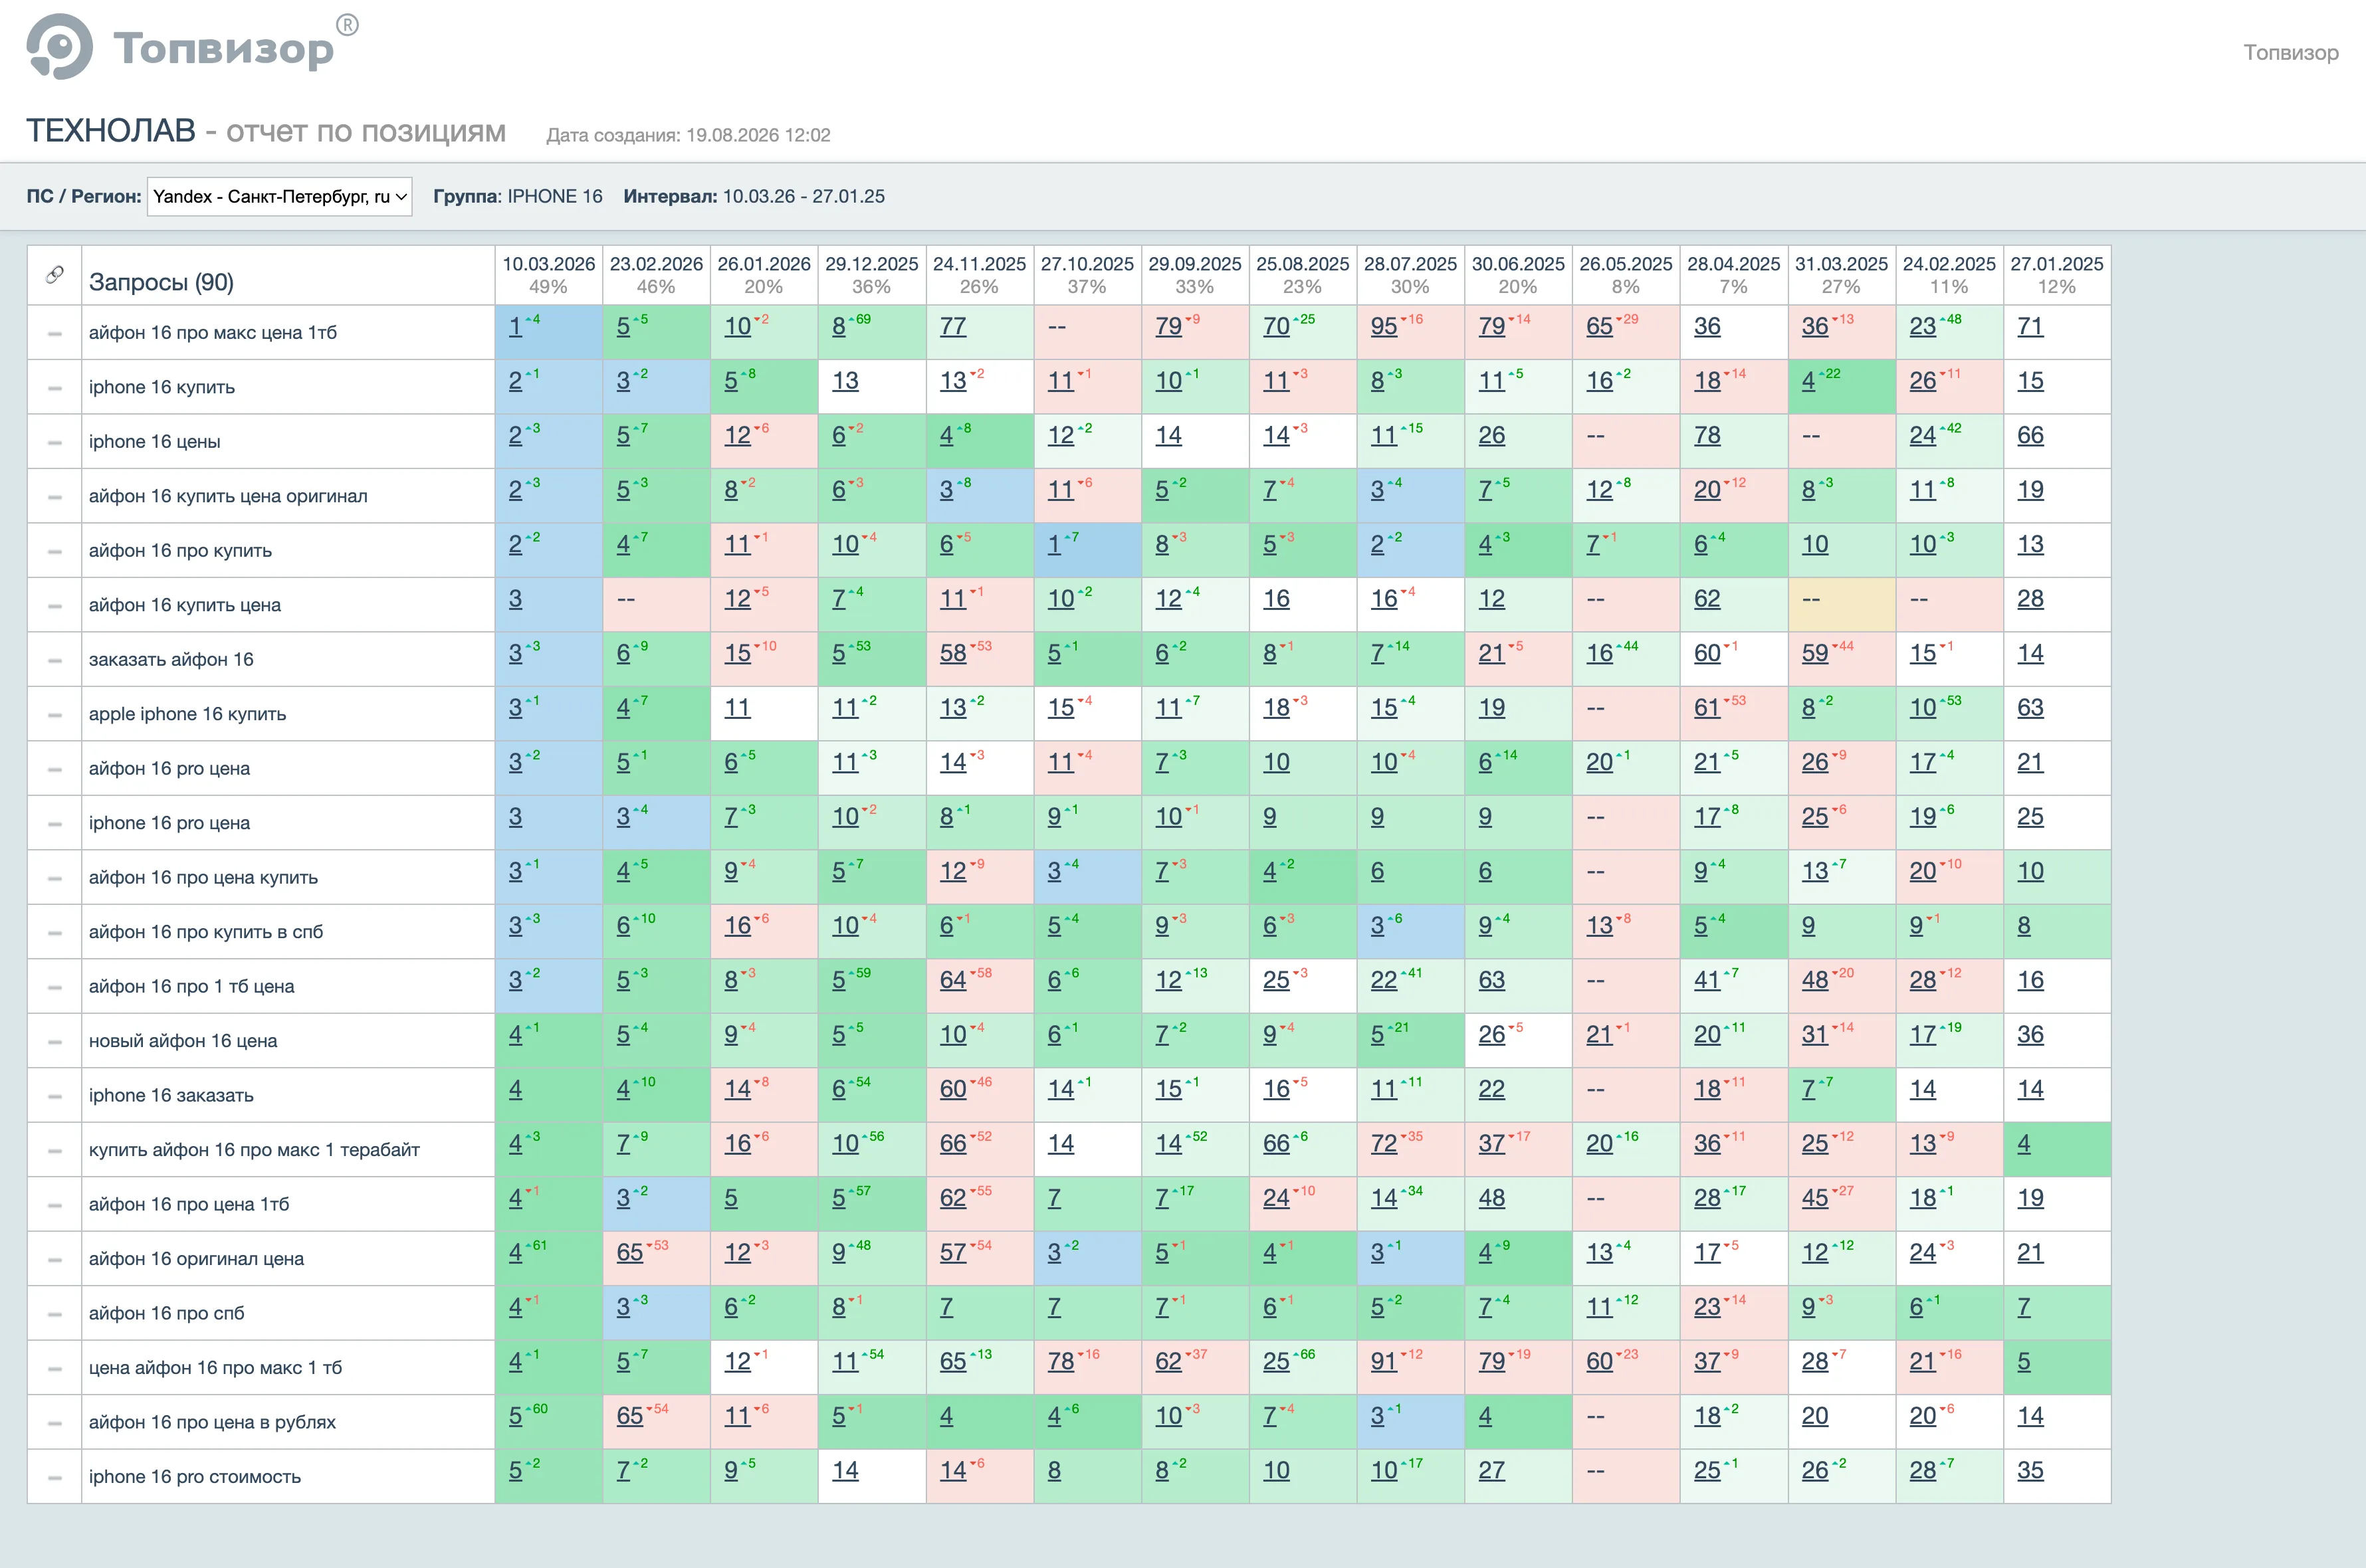2366x1568 pixels.
Task: Click query айфон 16 про цена в рублях
Action: (x=212, y=1423)
